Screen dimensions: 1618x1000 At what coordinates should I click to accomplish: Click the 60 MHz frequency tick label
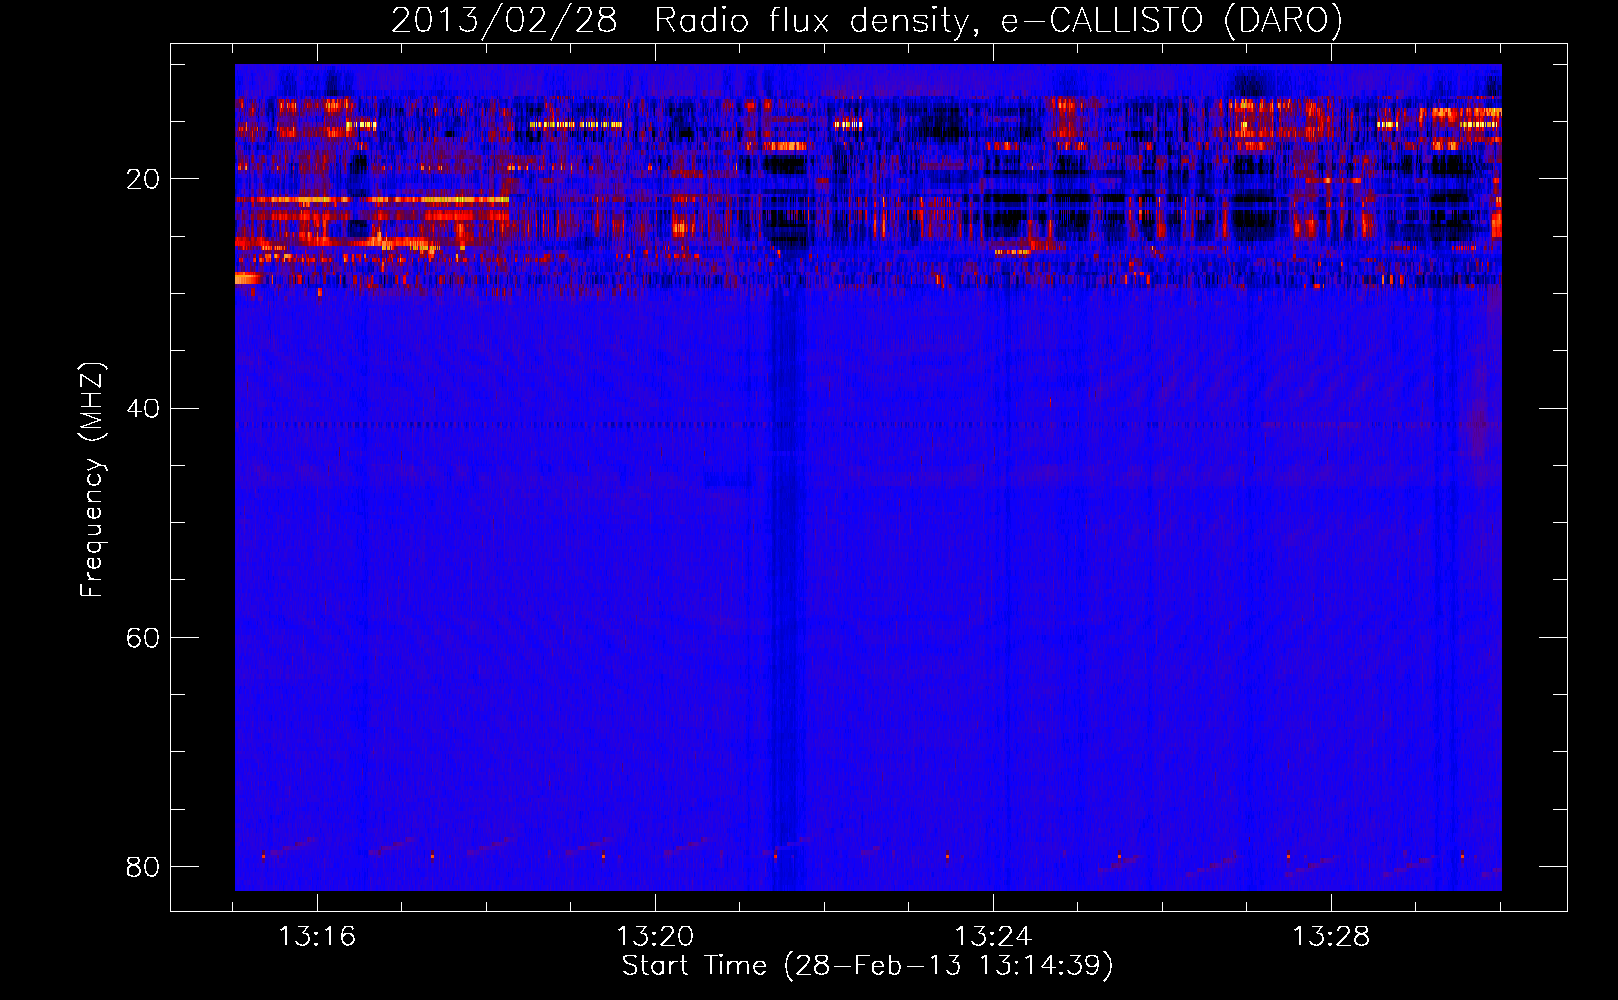tap(143, 638)
